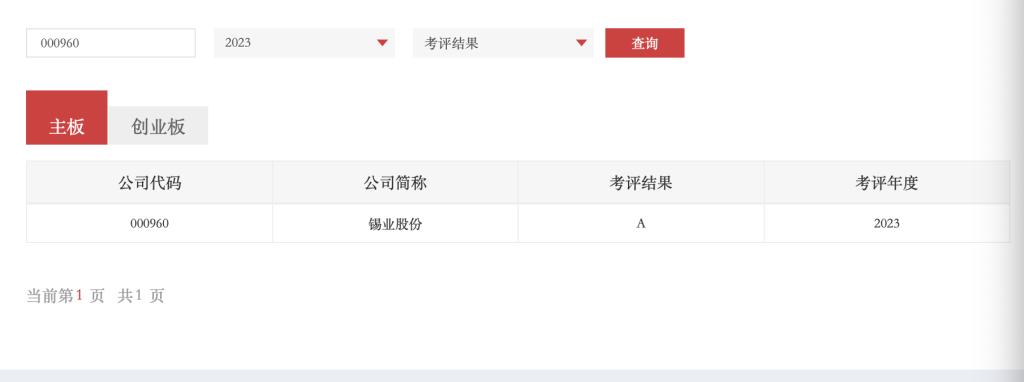Click the red arrow of year dropdown

coord(383,43)
